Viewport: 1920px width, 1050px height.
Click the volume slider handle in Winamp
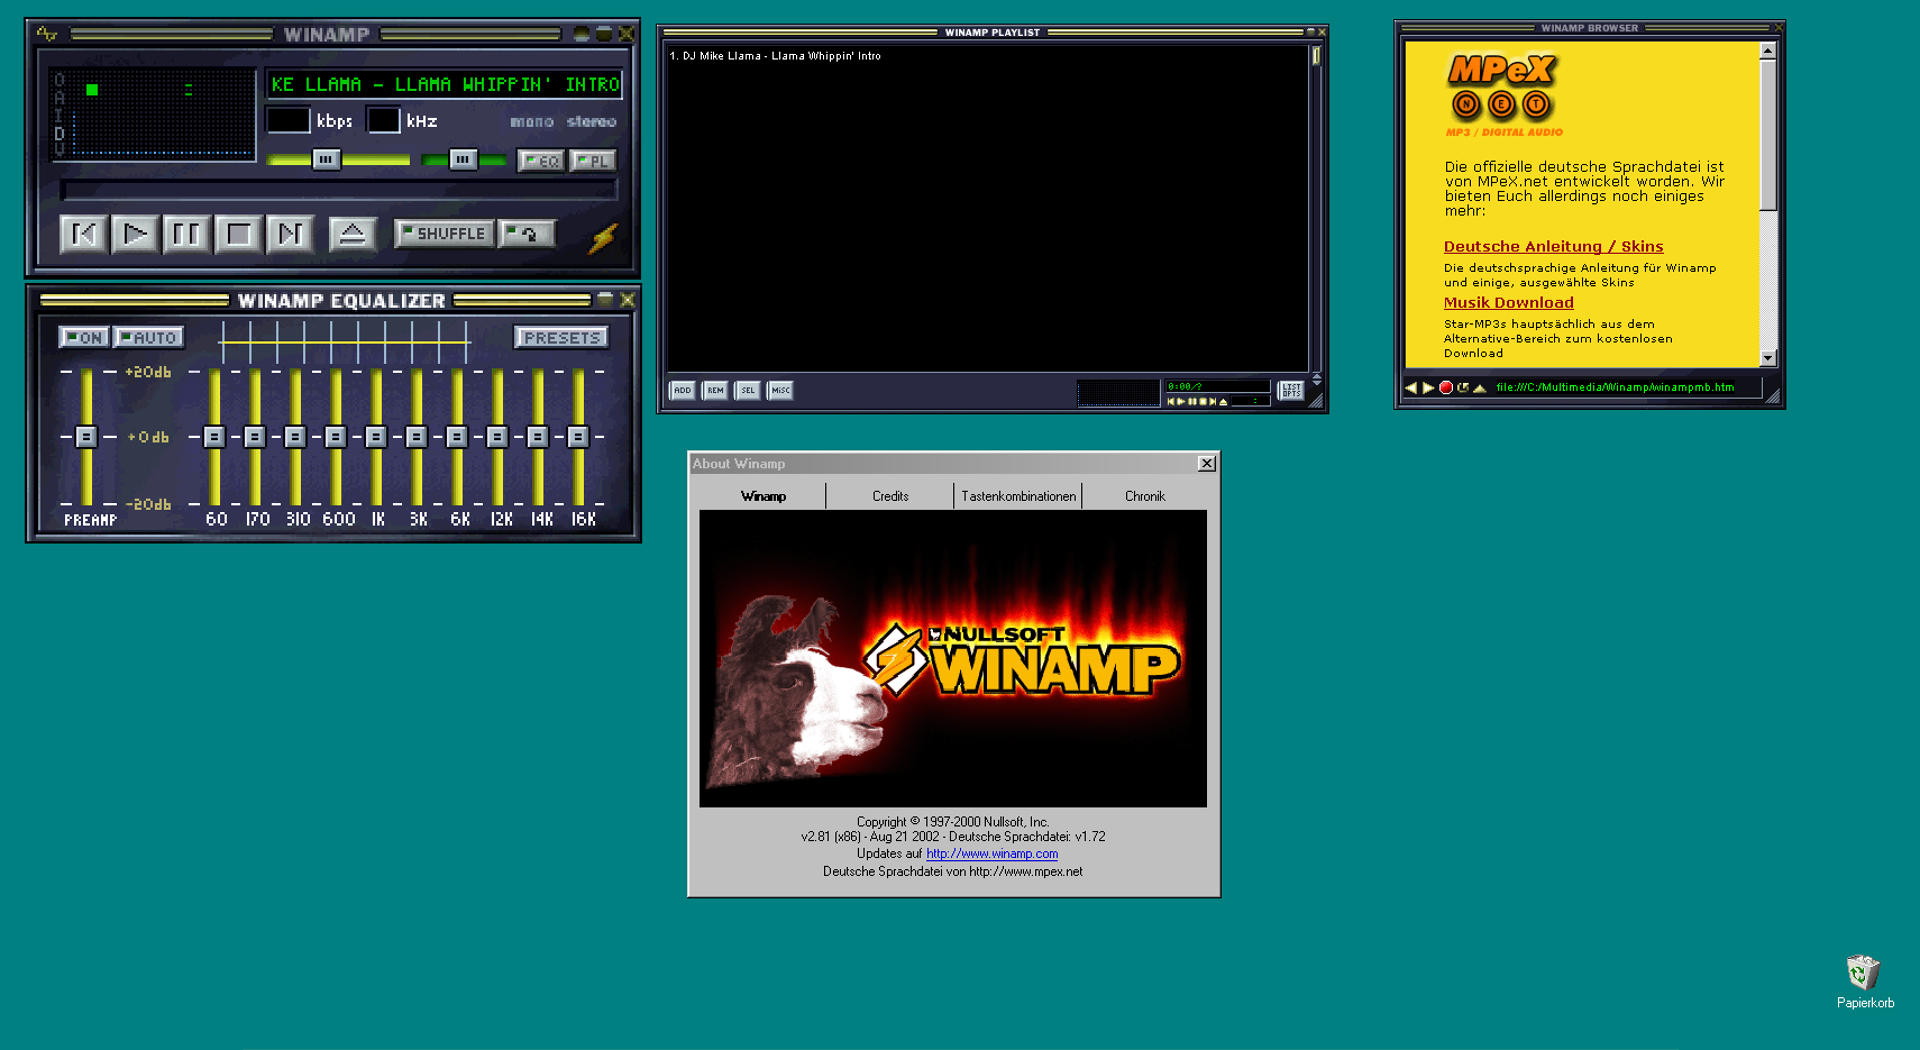(x=326, y=160)
